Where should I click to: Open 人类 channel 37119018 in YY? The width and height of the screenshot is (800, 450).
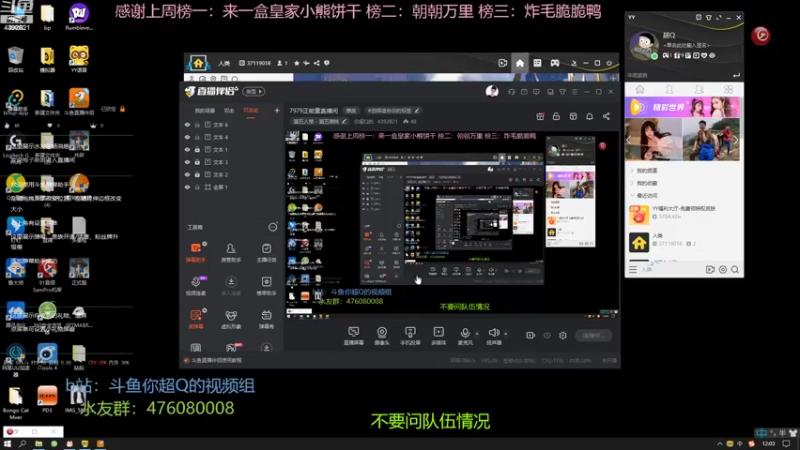pos(684,240)
